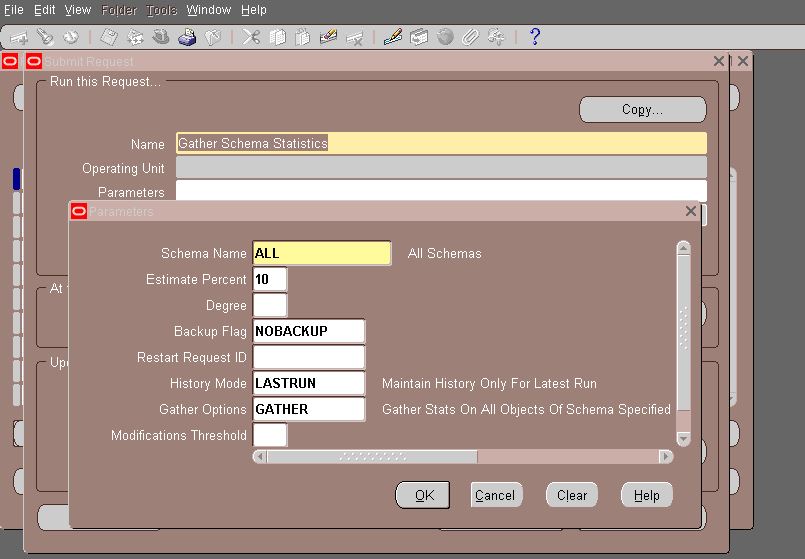Image resolution: width=805 pixels, height=559 pixels.
Task: Open the Window menu
Action: (x=208, y=10)
